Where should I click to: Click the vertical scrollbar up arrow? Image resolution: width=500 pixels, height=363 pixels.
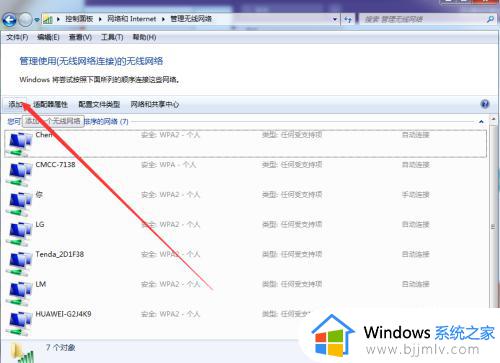tap(494, 118)
